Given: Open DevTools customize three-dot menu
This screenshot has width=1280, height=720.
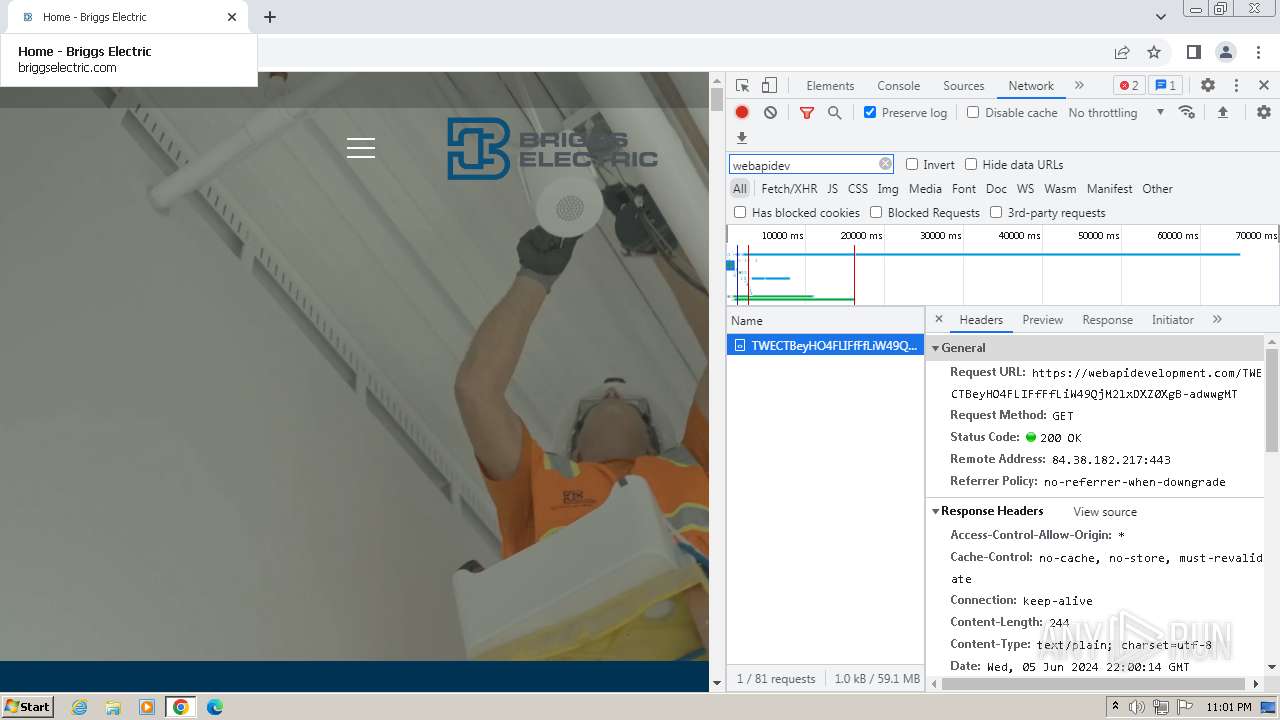Looking at the screenshot, I should click(x=1236, y=86).
